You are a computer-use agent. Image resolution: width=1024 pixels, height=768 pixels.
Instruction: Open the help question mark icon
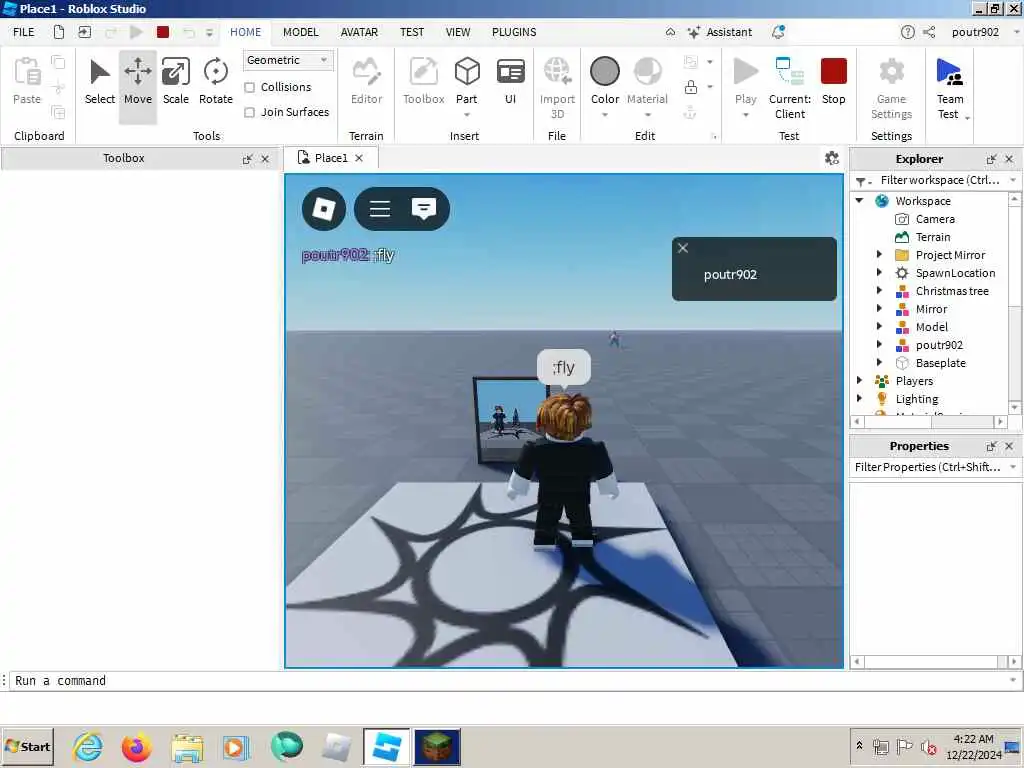click(907, 32)
